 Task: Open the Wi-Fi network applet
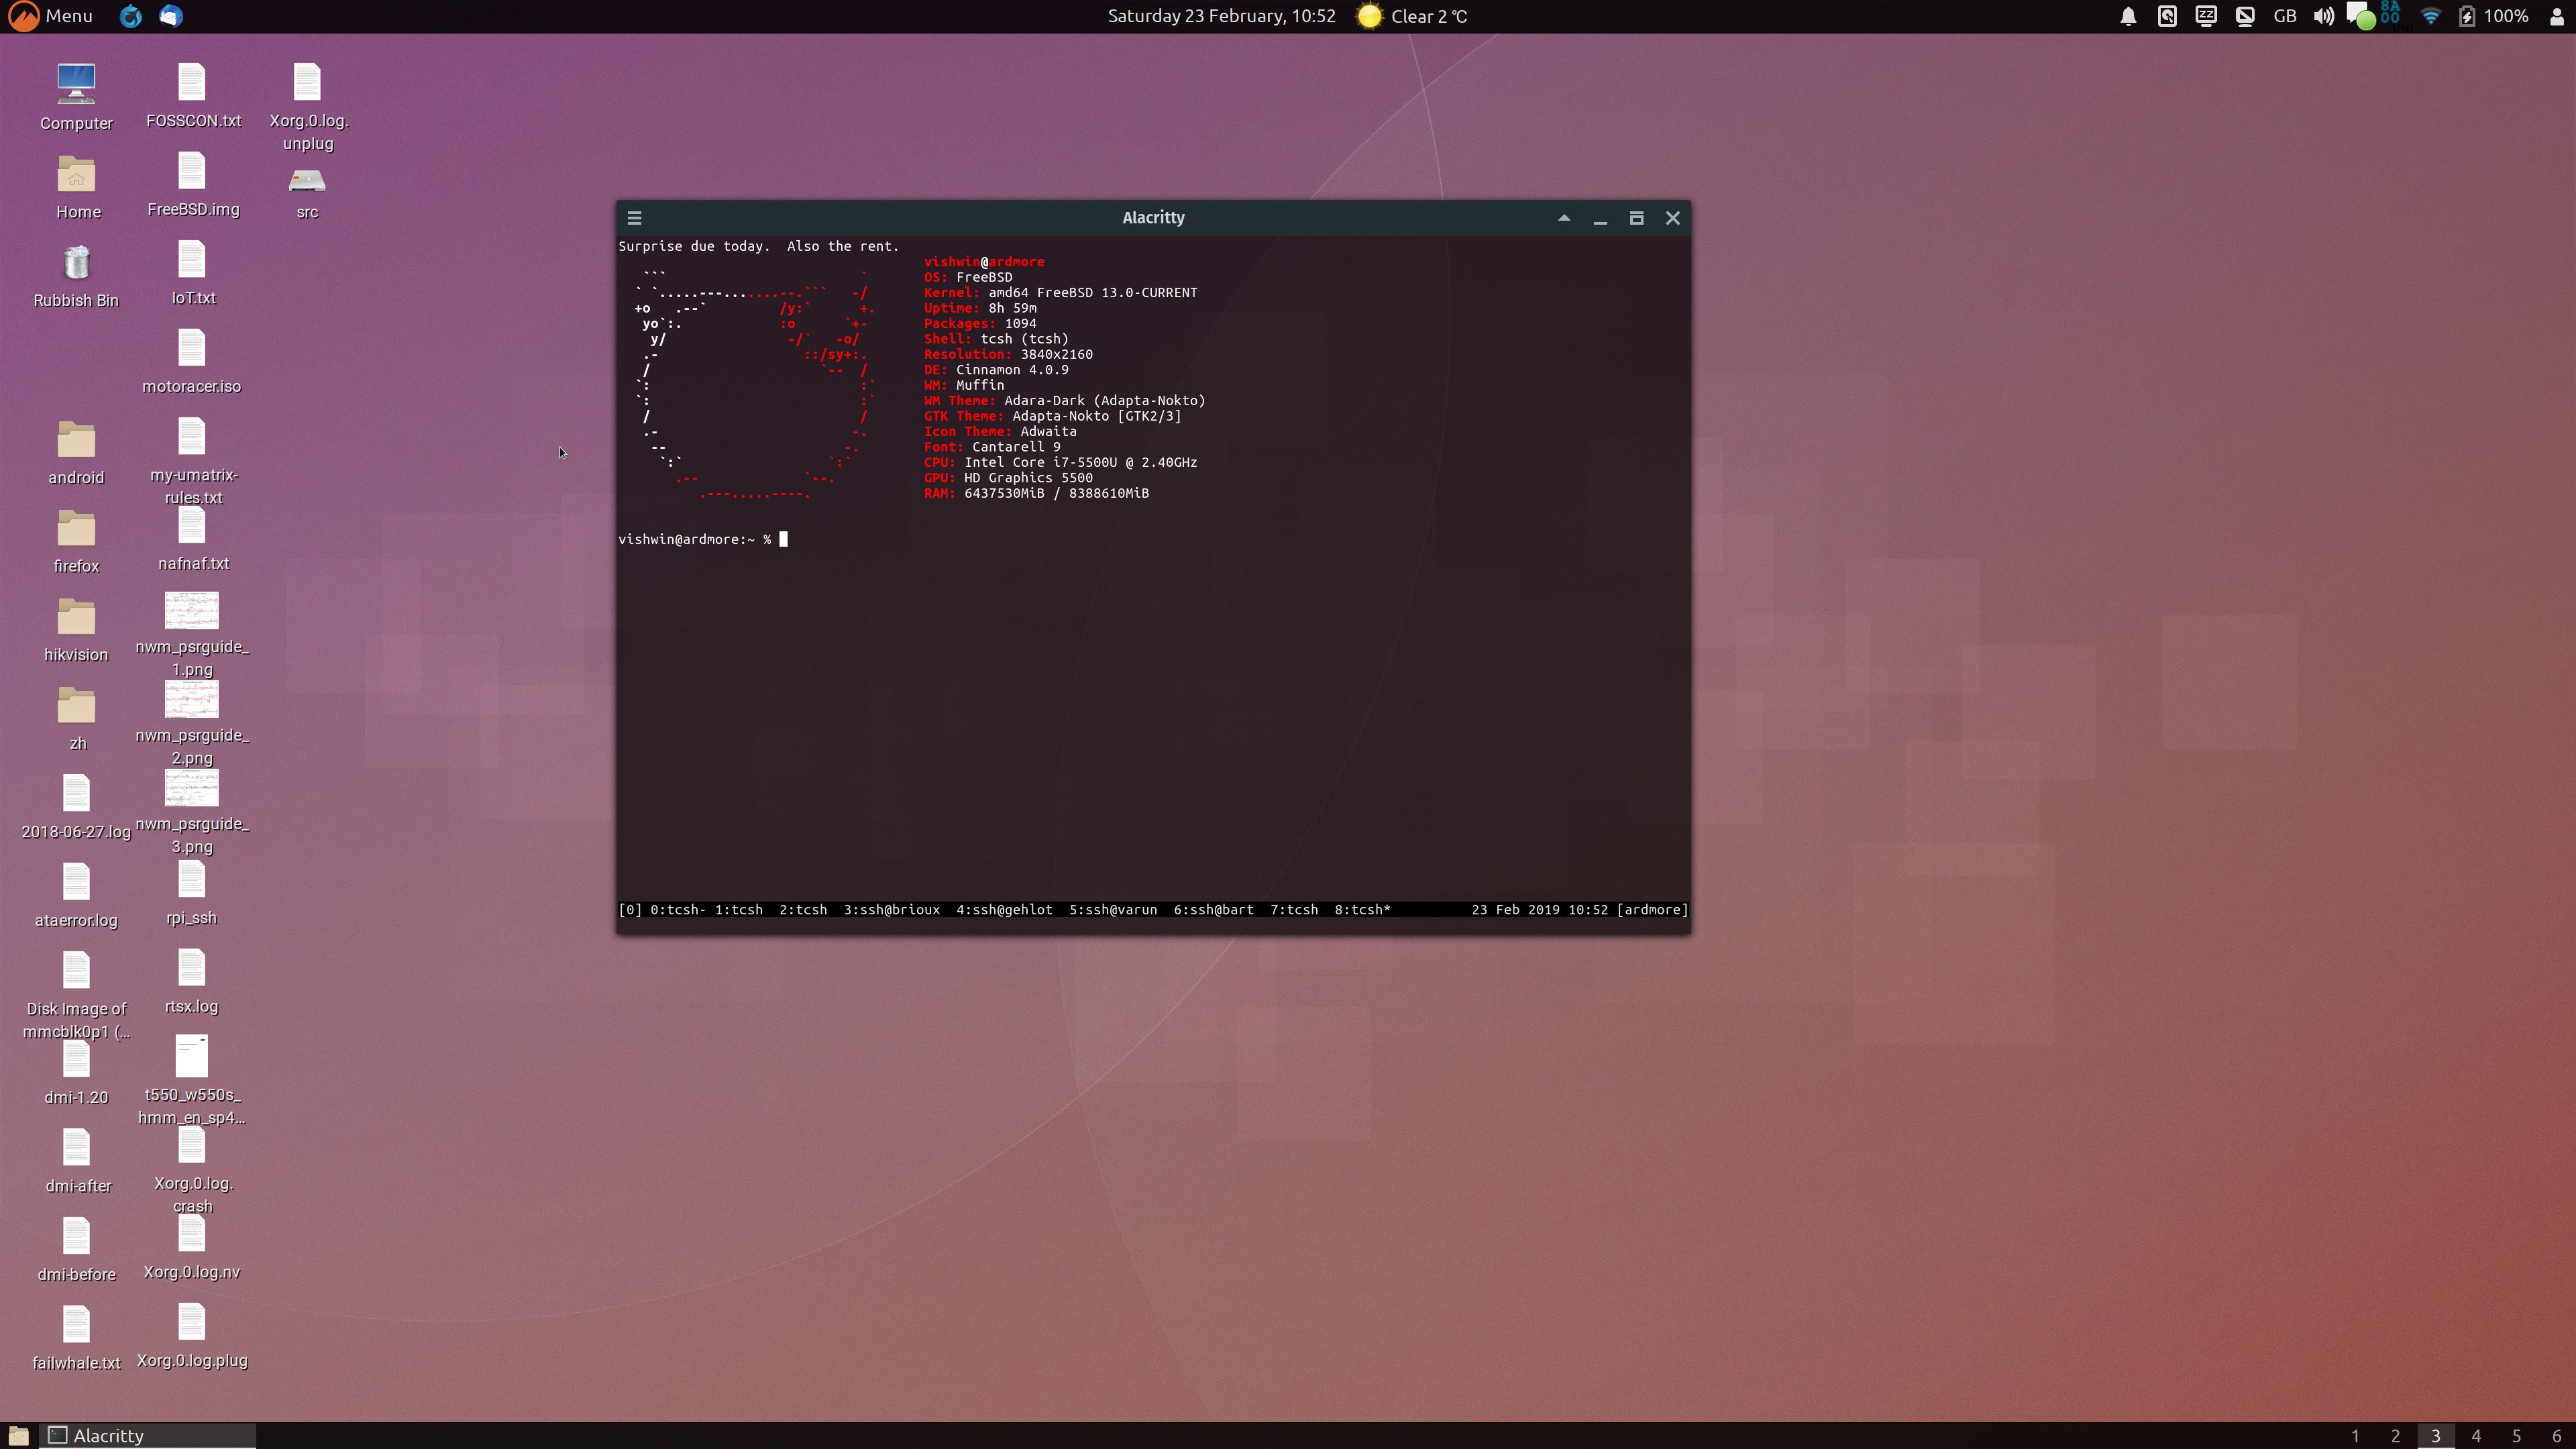[2430, 16]
